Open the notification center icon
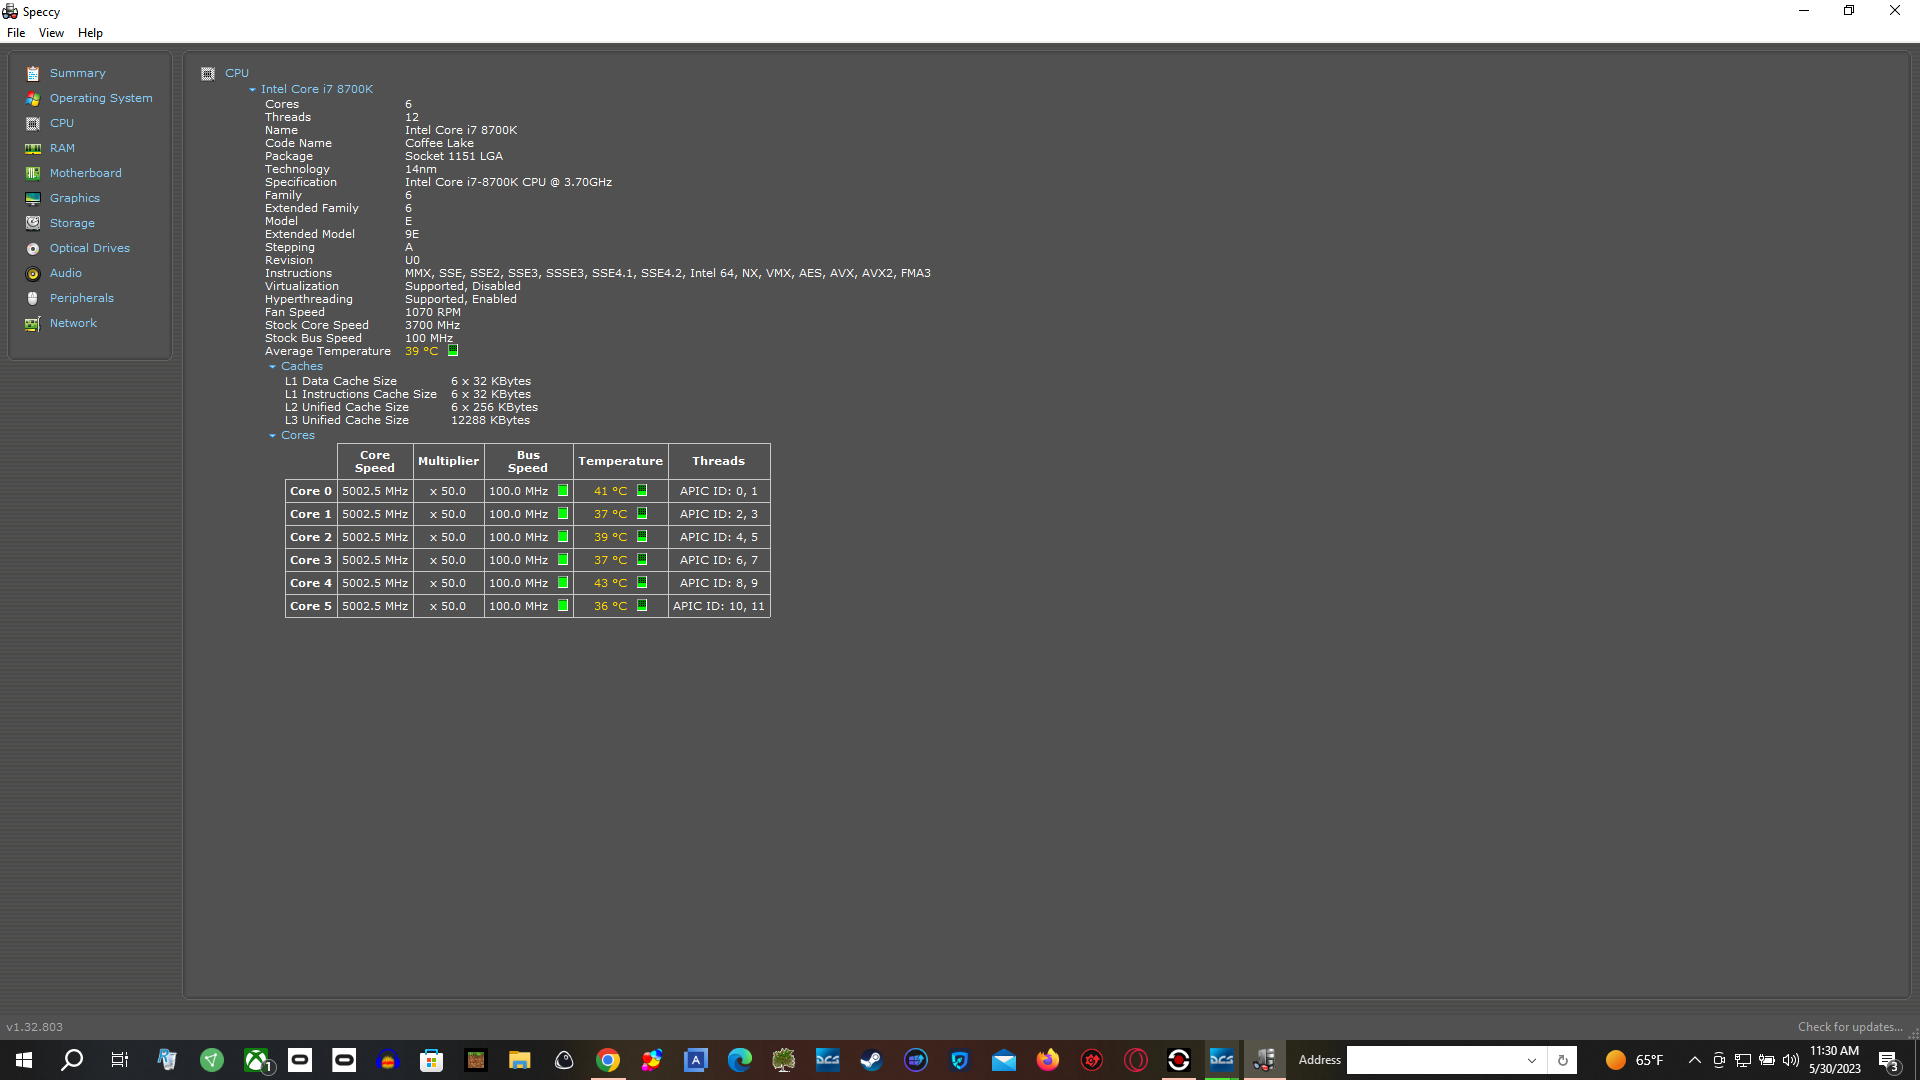 point(1888,1060)
